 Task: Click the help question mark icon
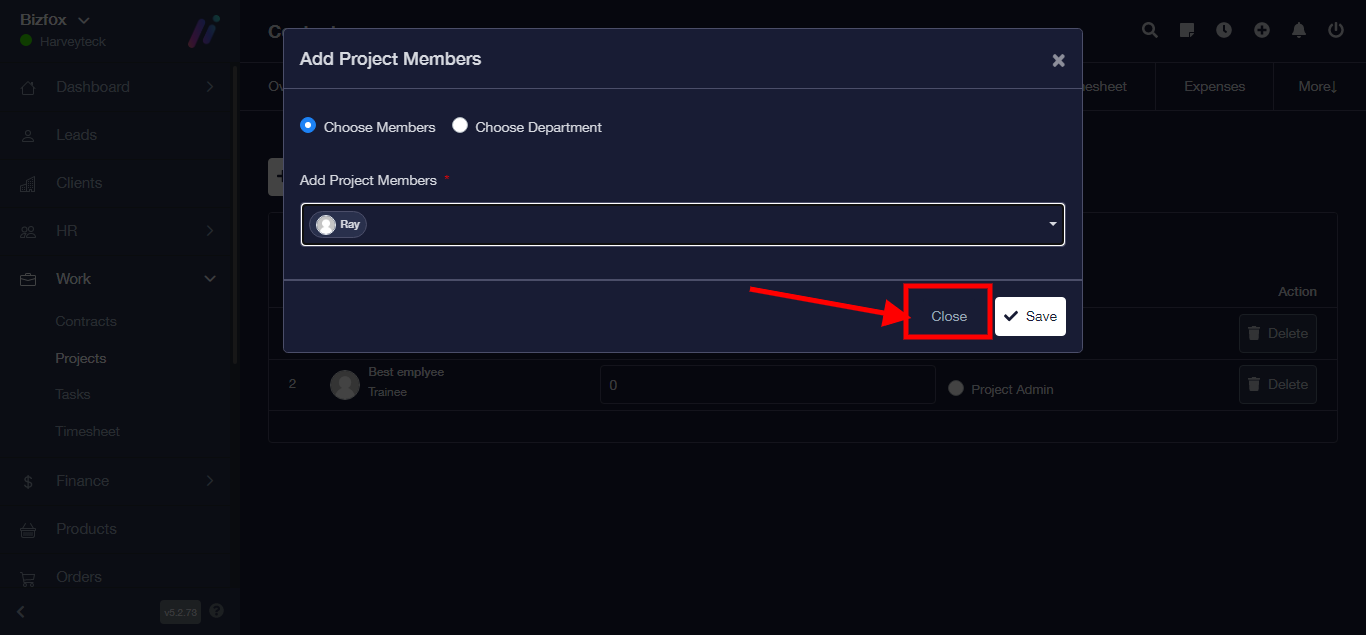point(217,610)
